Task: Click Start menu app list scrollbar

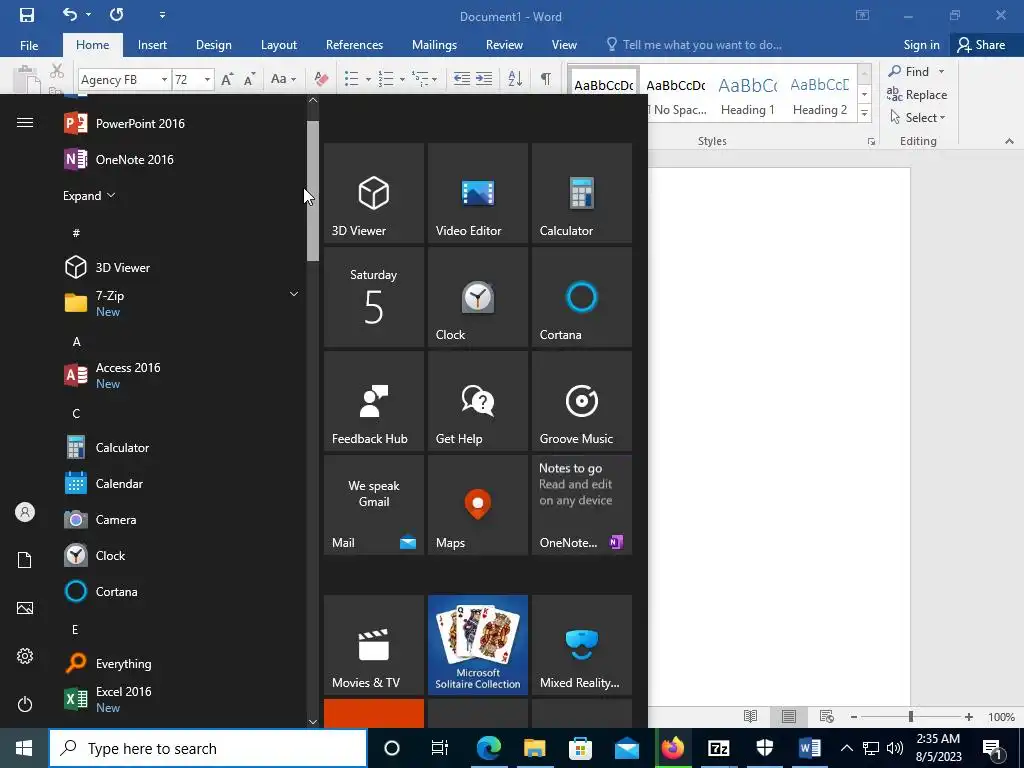Action: (313, 191)
